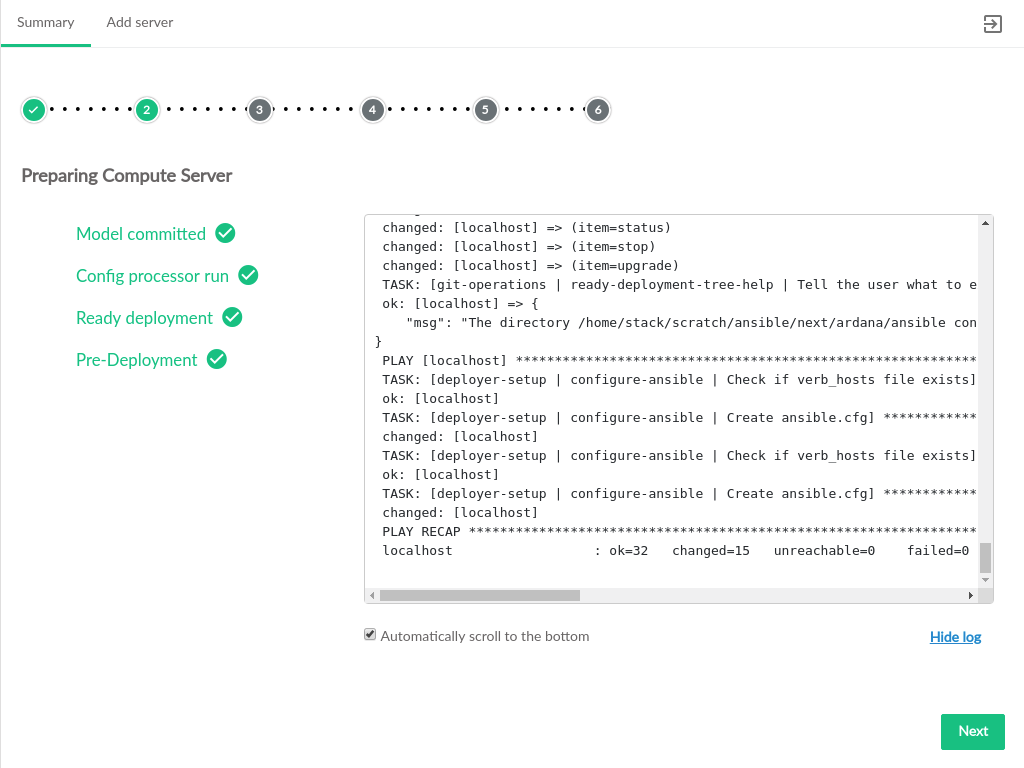
Task: Click the completed step 1 checkmark circle
Action: 34,110
